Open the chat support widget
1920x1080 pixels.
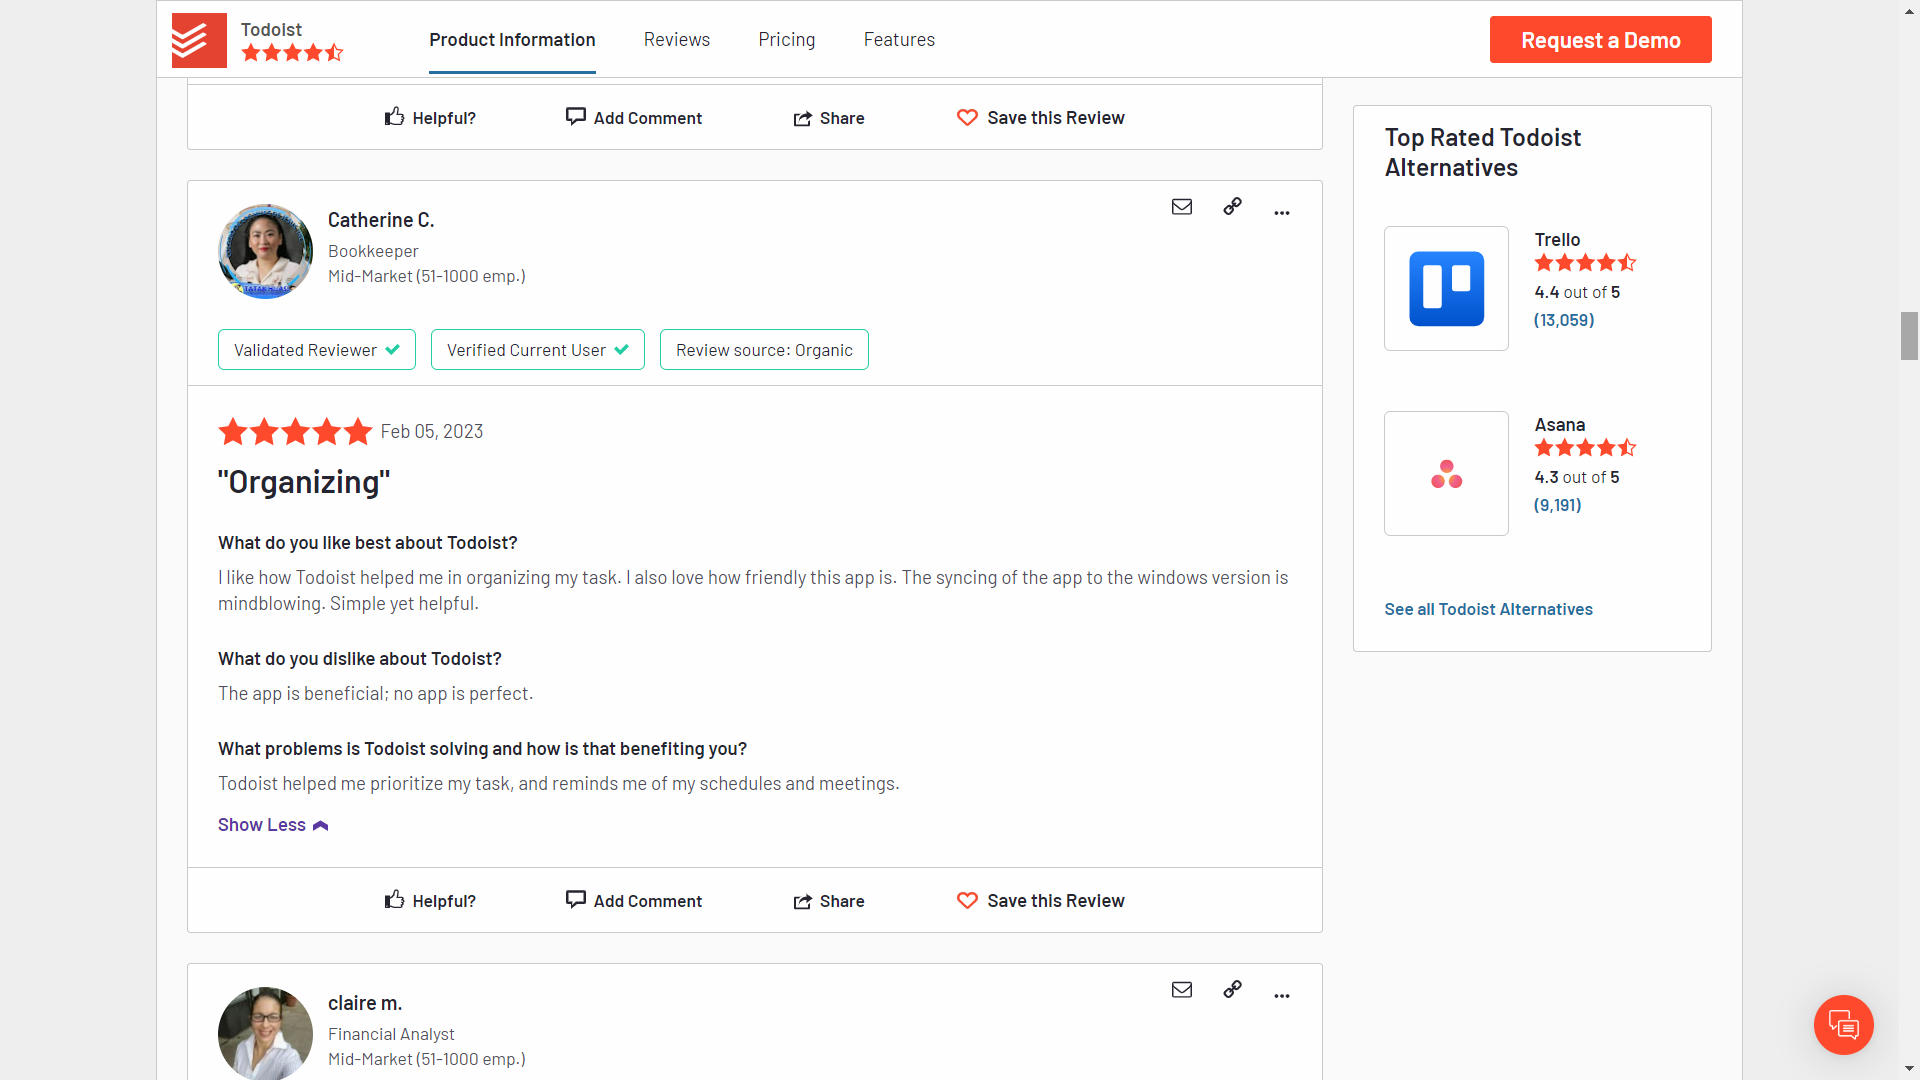pyautogui.click(x=1843, y=1025)
